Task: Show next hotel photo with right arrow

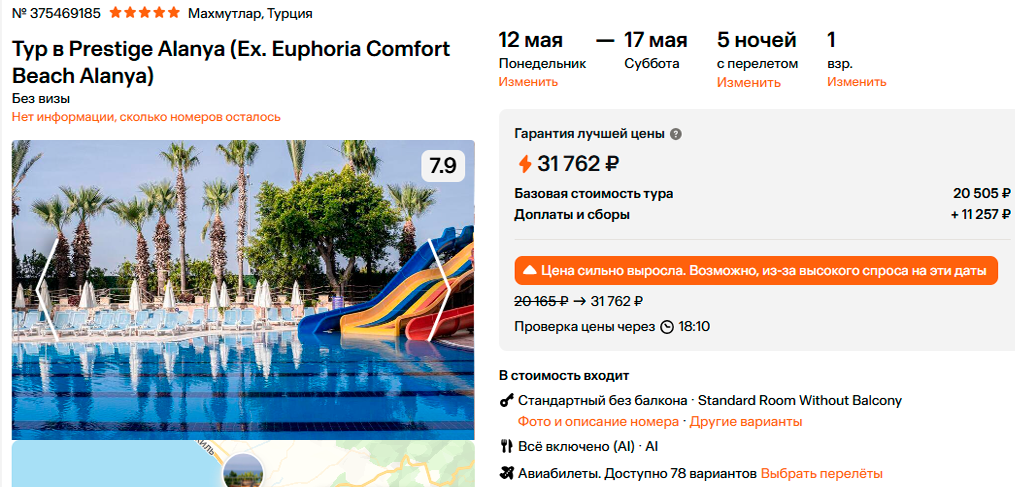Action: (440, 289)
